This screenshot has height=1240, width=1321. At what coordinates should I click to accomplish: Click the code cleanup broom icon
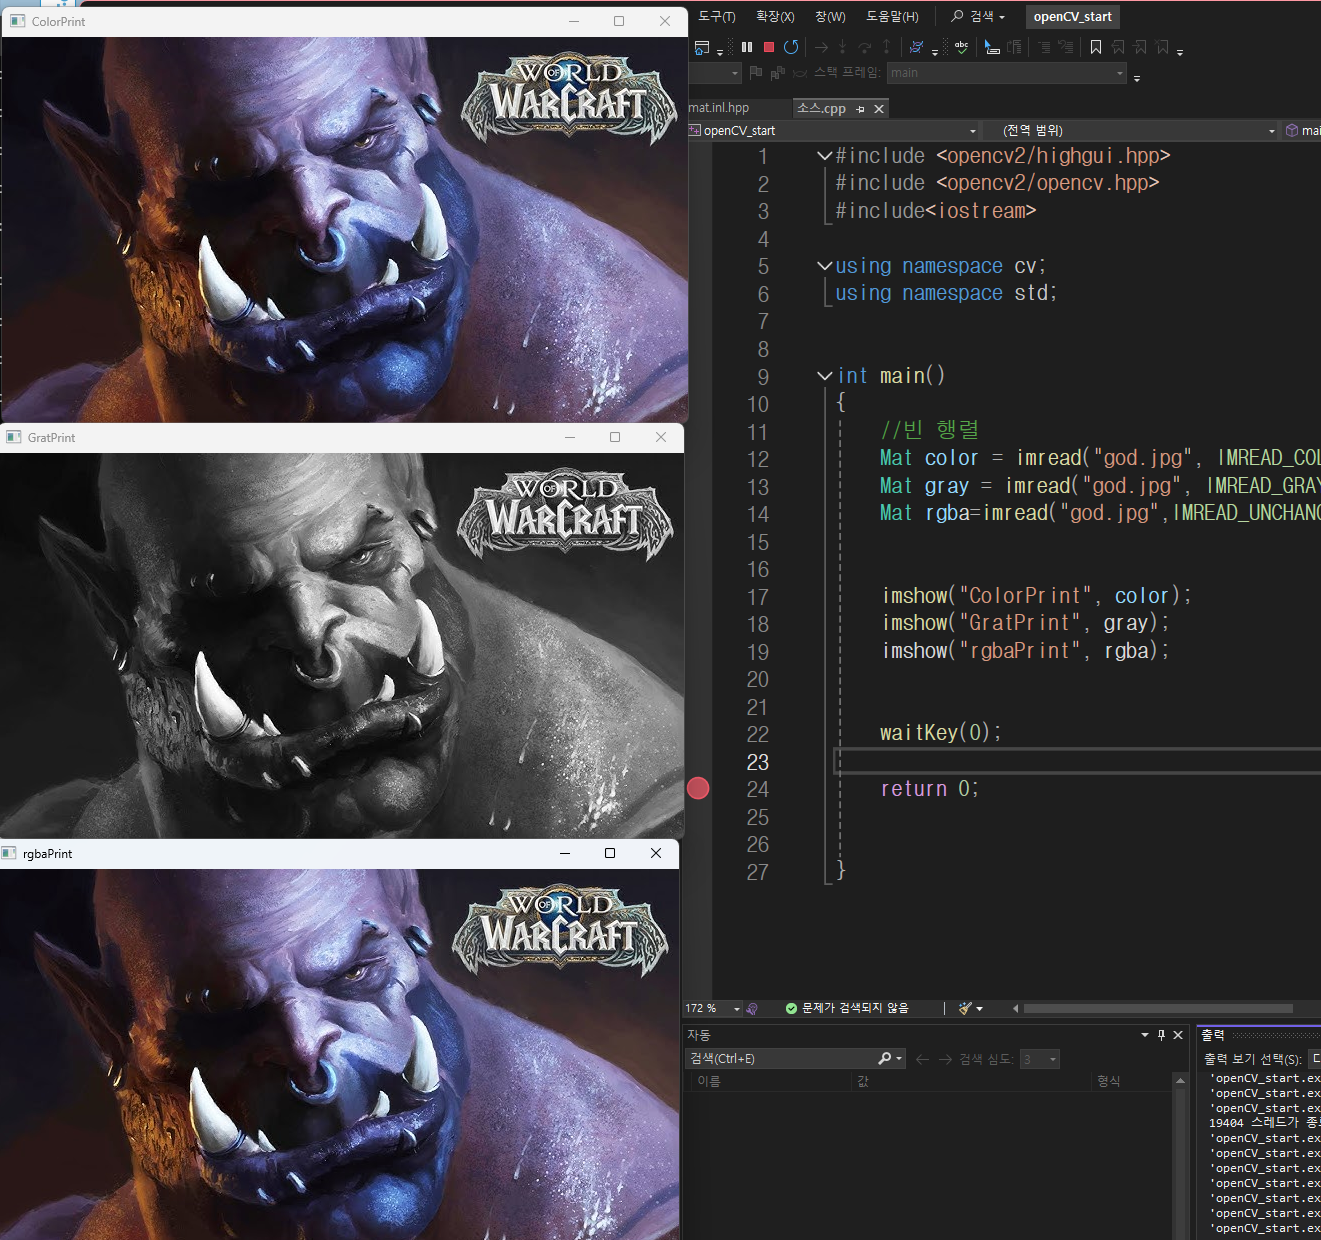(965, 1008)
